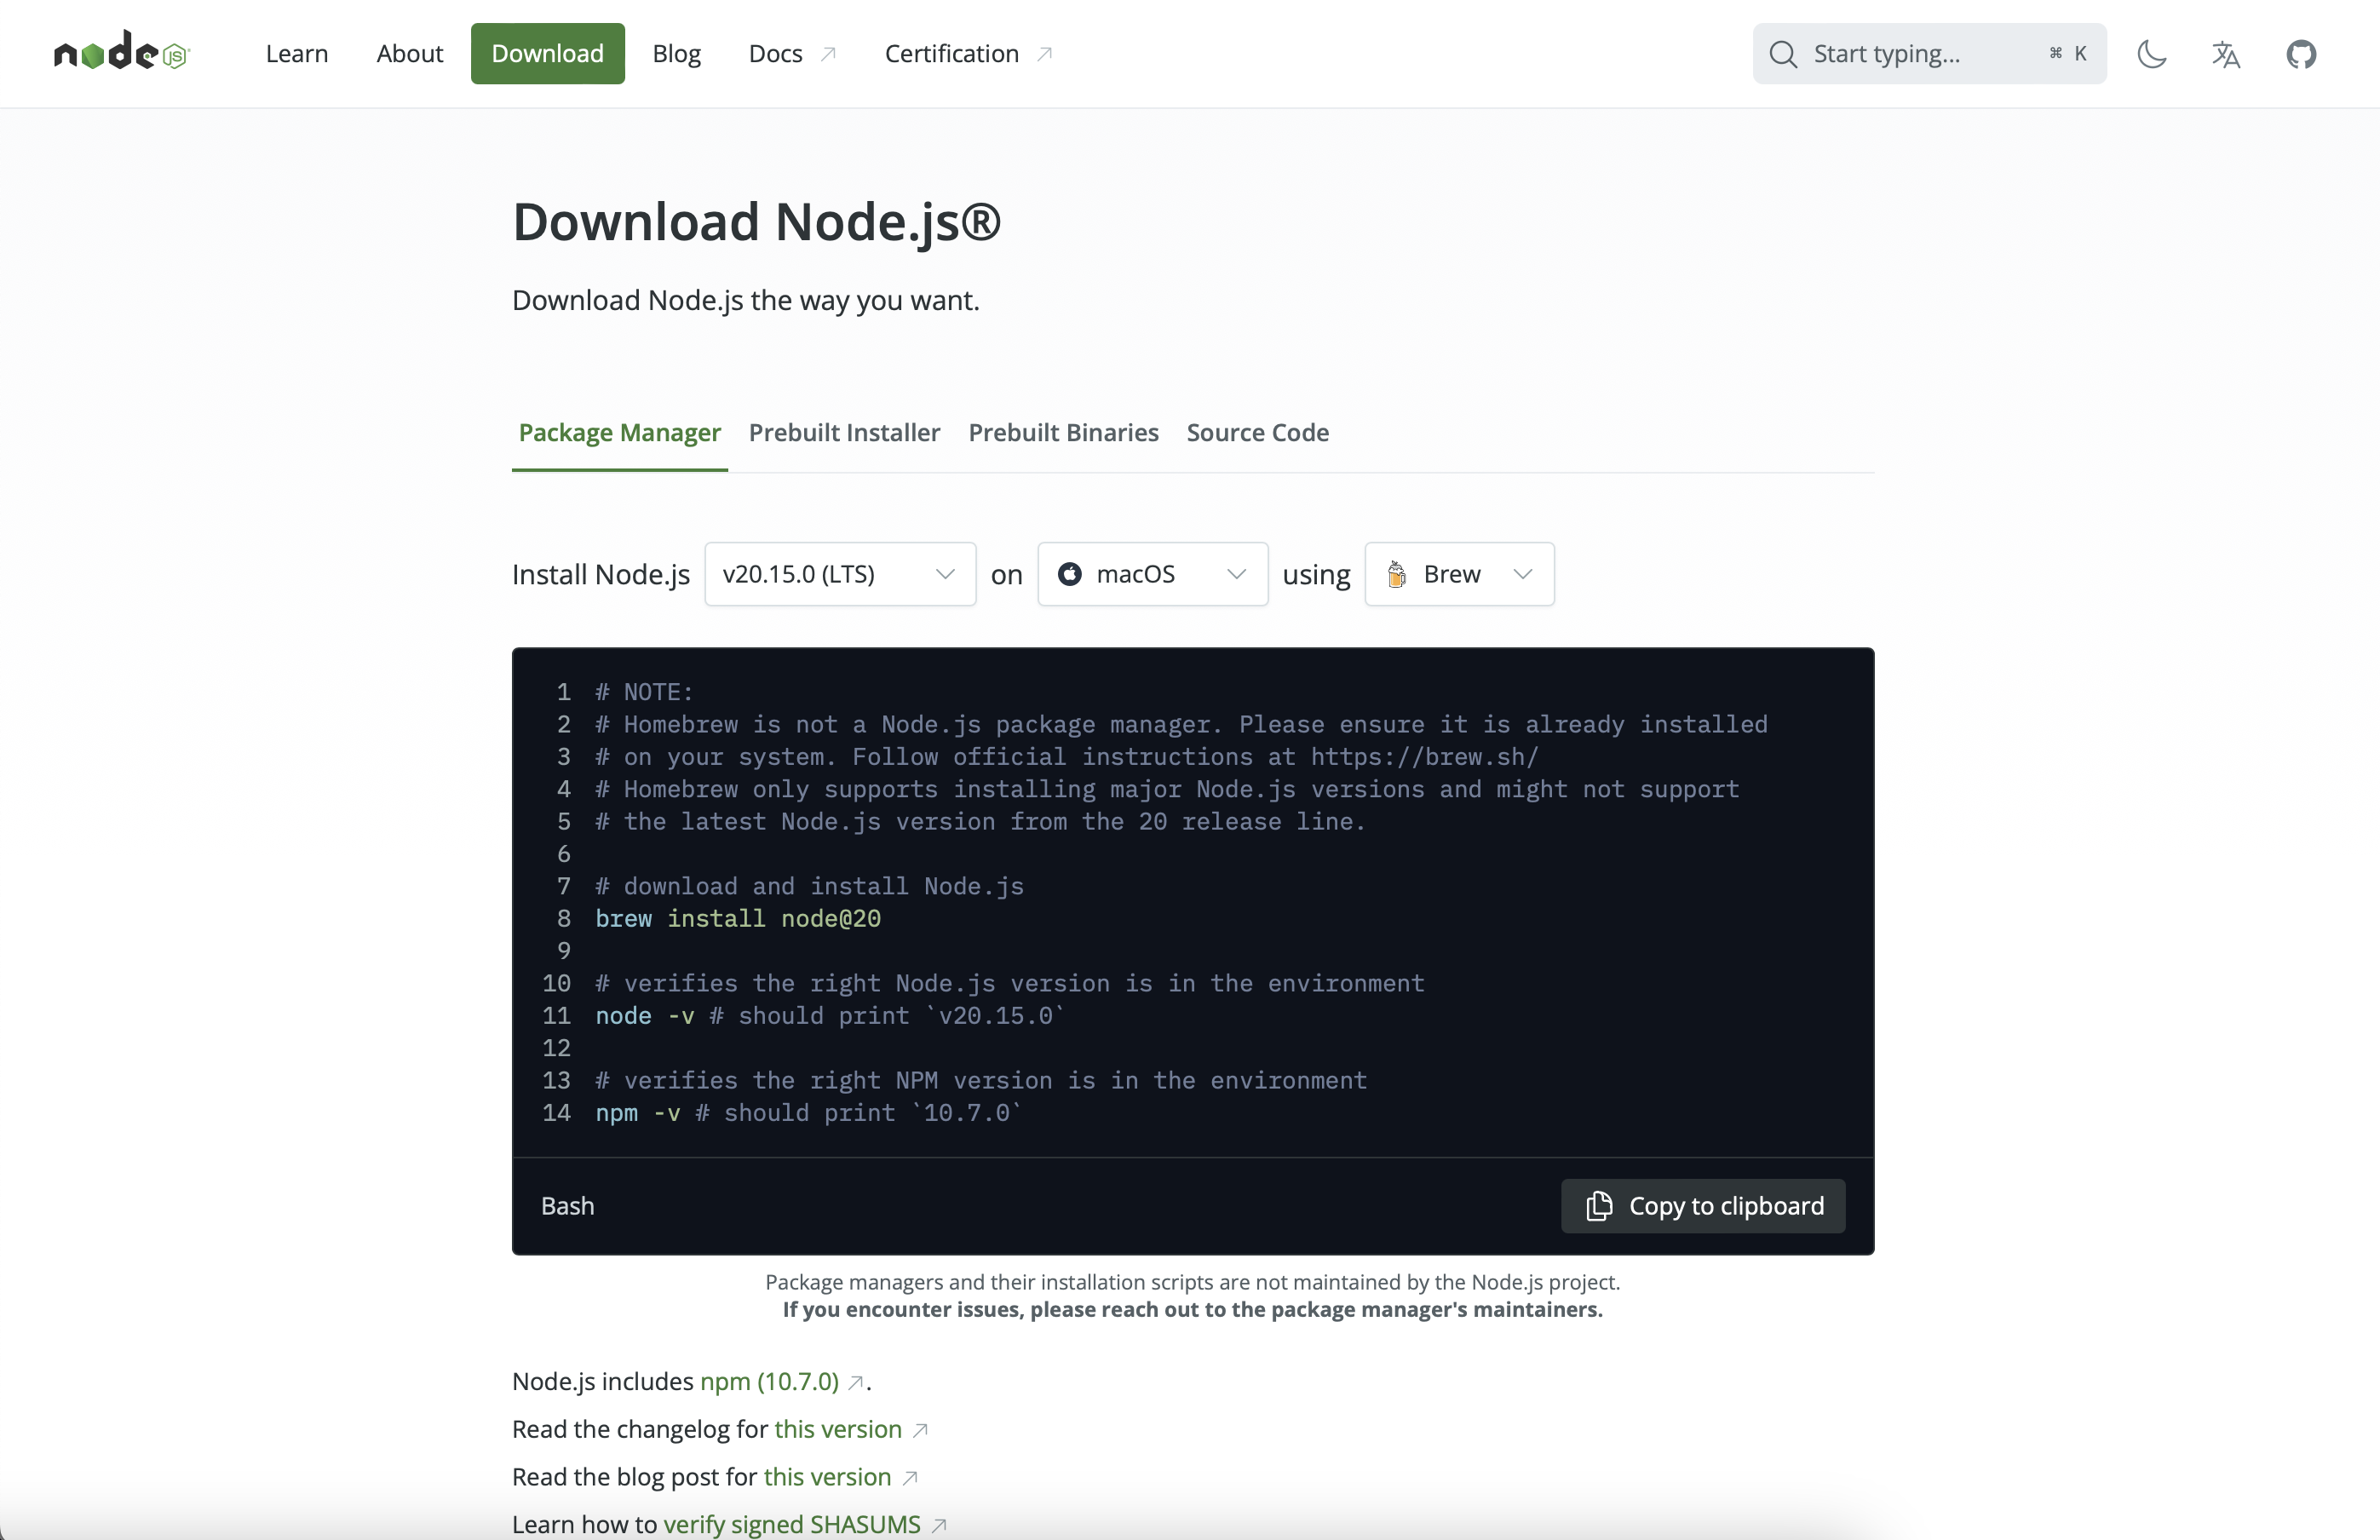Open the Learn menu item

[x=297, y=54]
